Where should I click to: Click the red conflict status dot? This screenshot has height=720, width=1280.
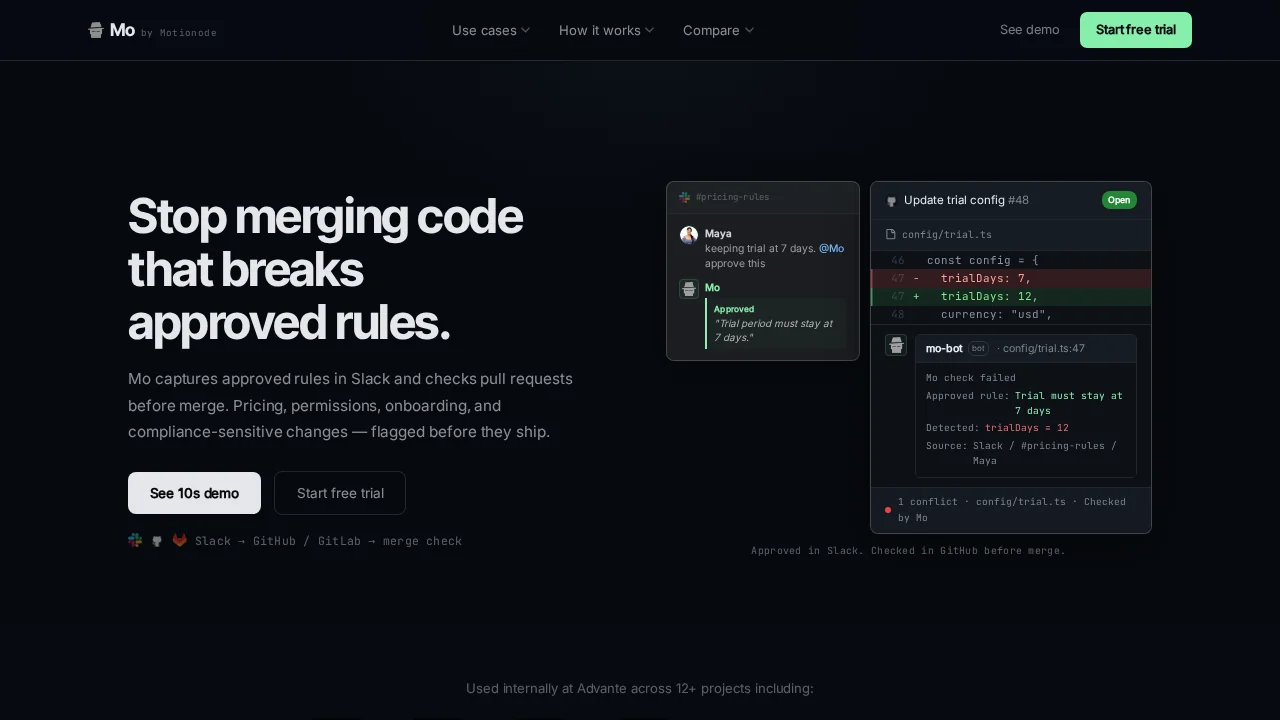tap(888, 510)
